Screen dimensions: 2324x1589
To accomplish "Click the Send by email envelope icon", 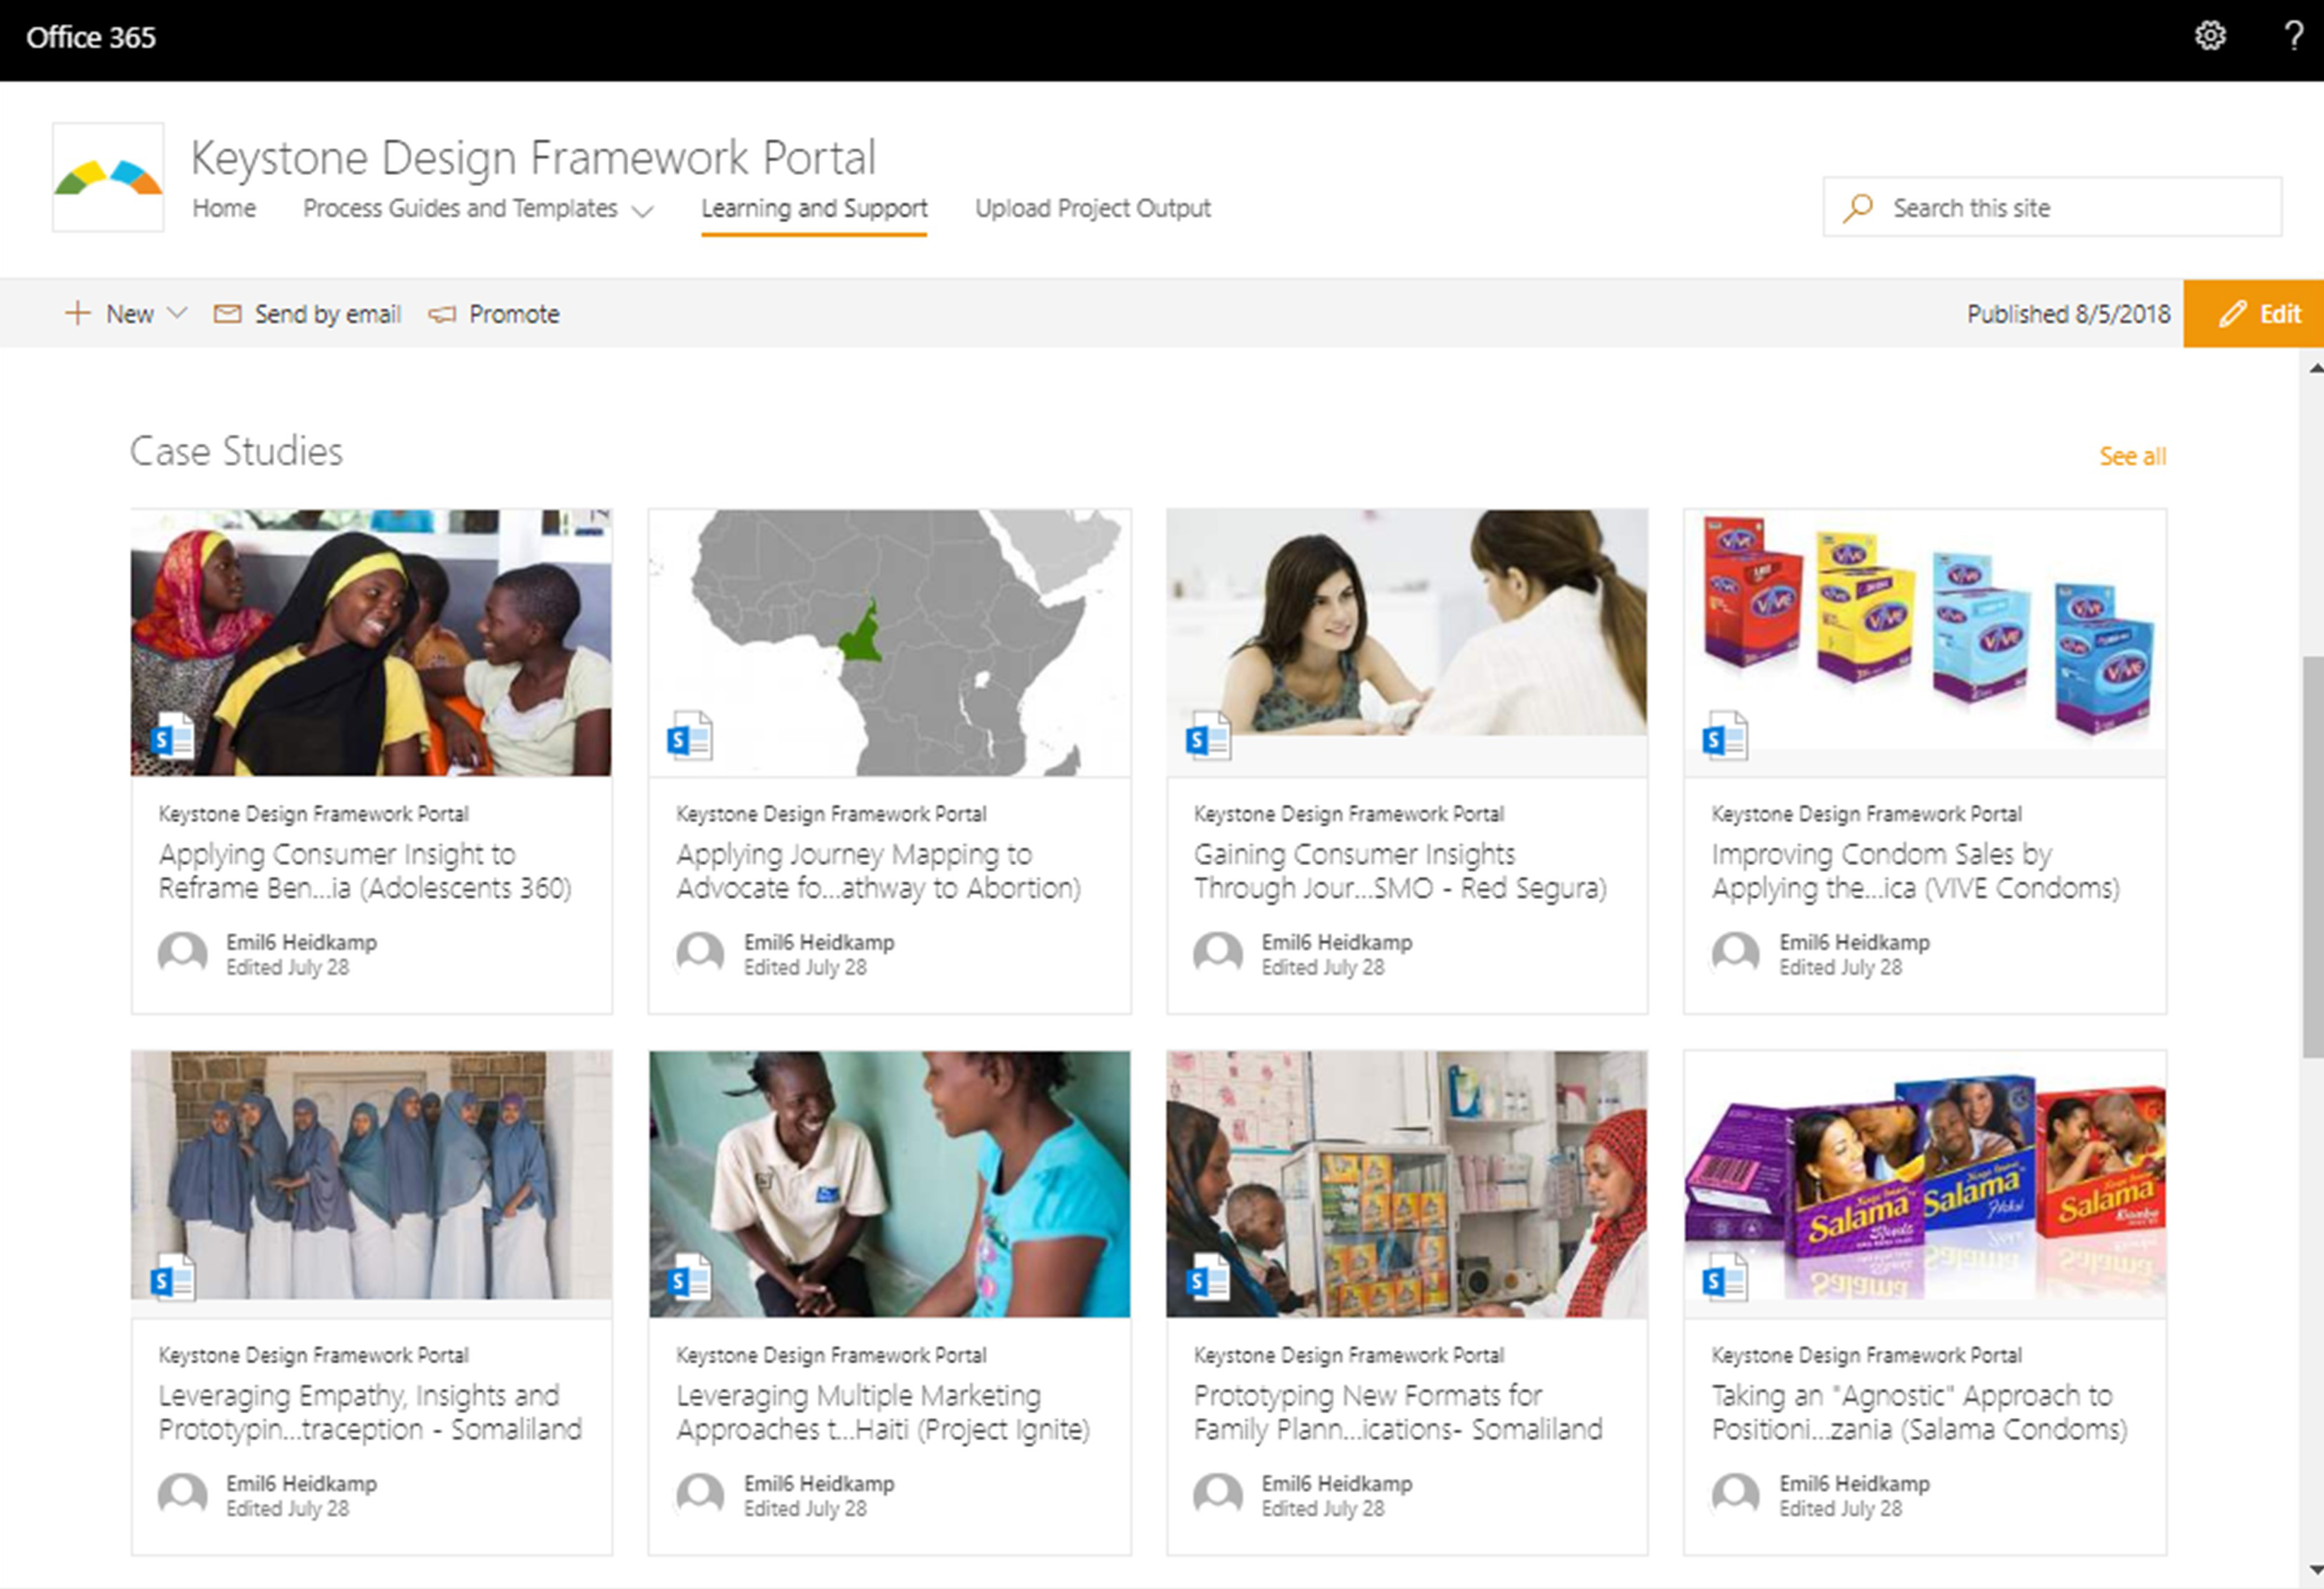I will click(227, 314).
